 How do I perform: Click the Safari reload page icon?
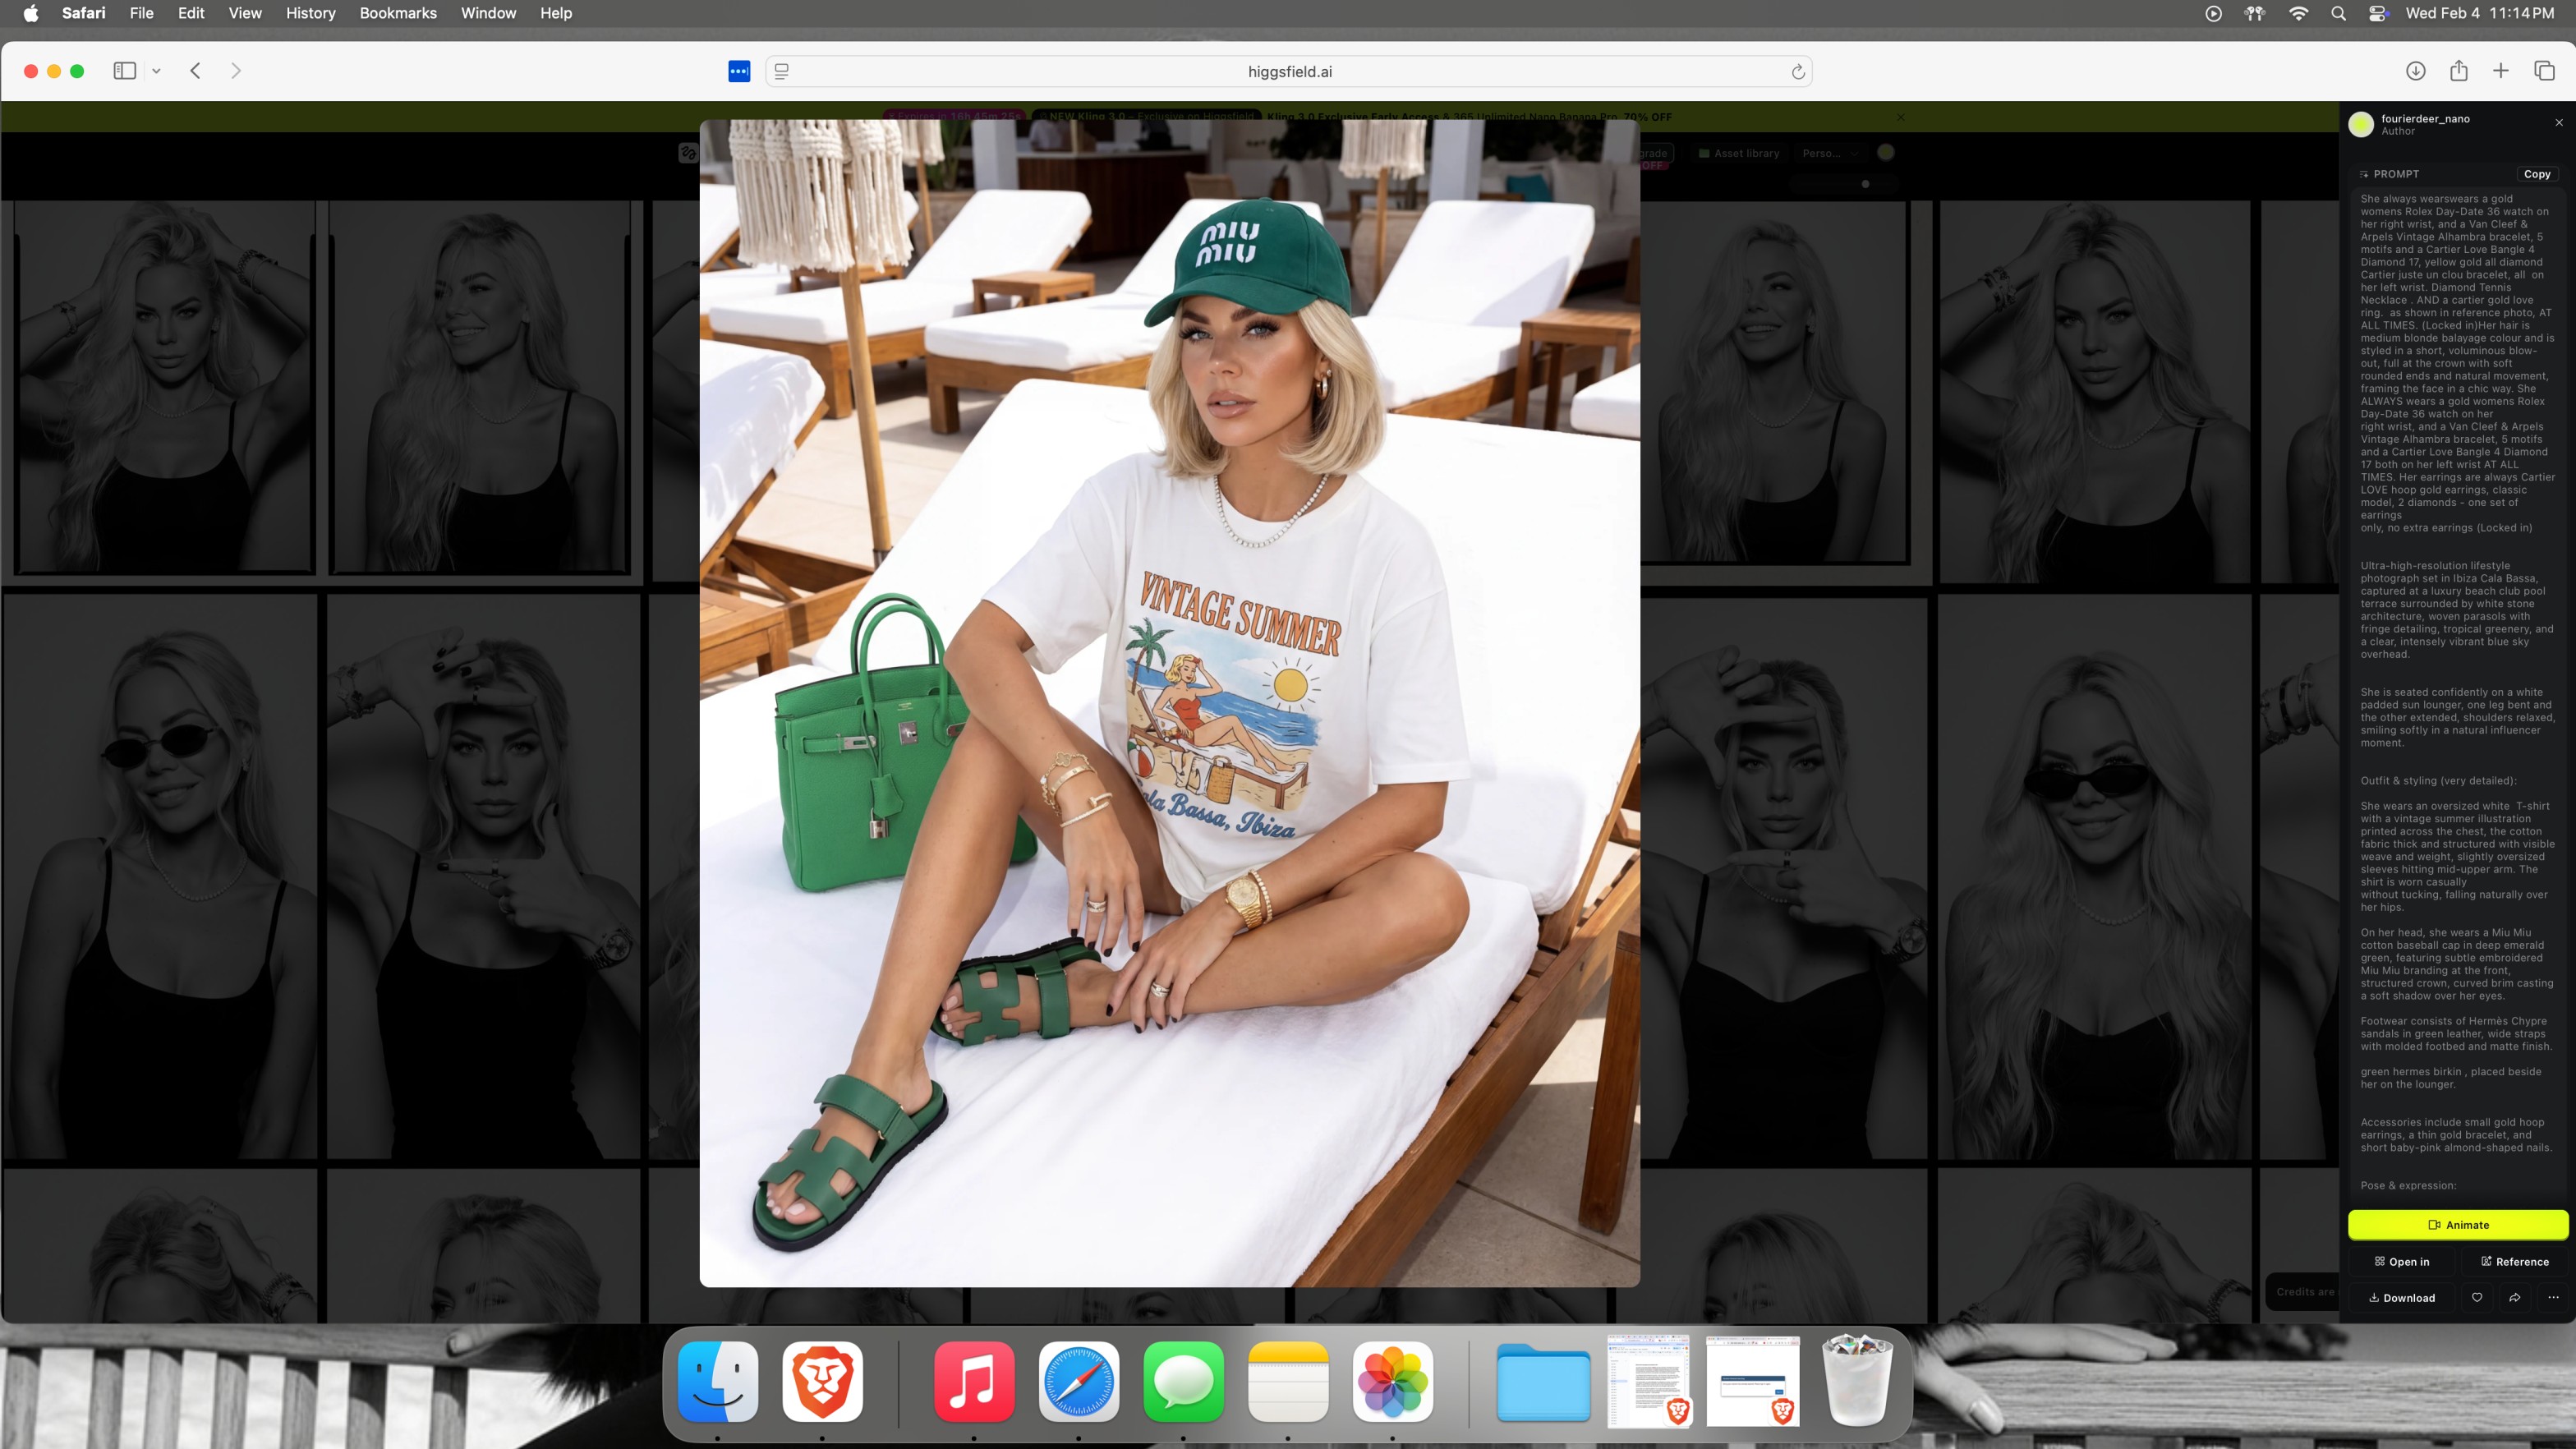[x=1797, y=71]
